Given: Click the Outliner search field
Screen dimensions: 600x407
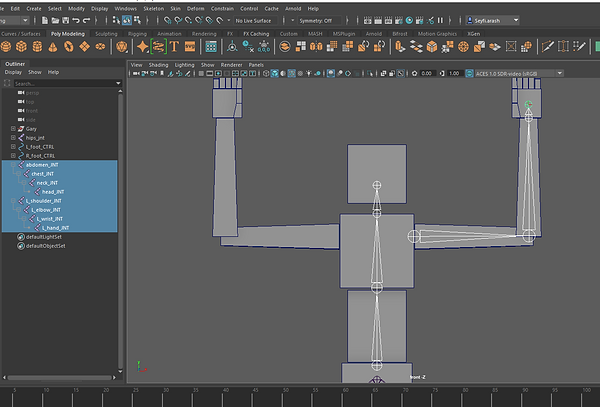Looking at the screenshot, I should pos(64,83).
